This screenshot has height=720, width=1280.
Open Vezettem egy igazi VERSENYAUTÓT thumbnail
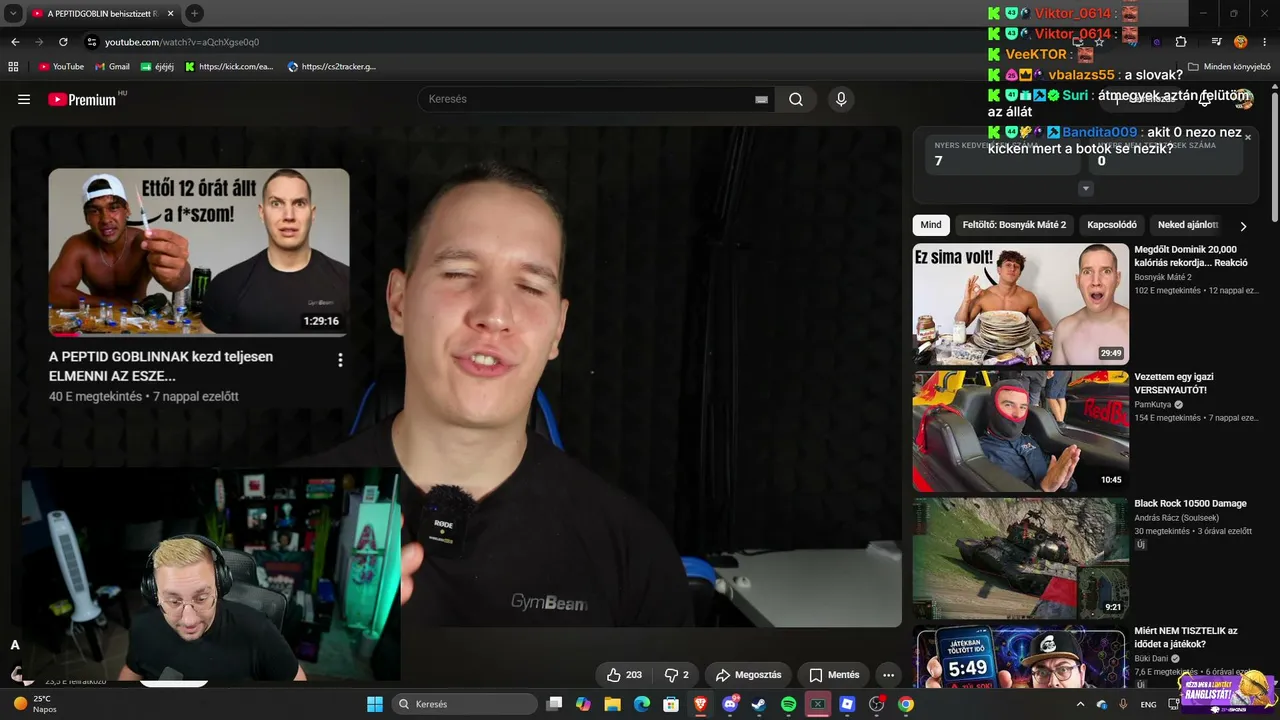[1020, 431]
